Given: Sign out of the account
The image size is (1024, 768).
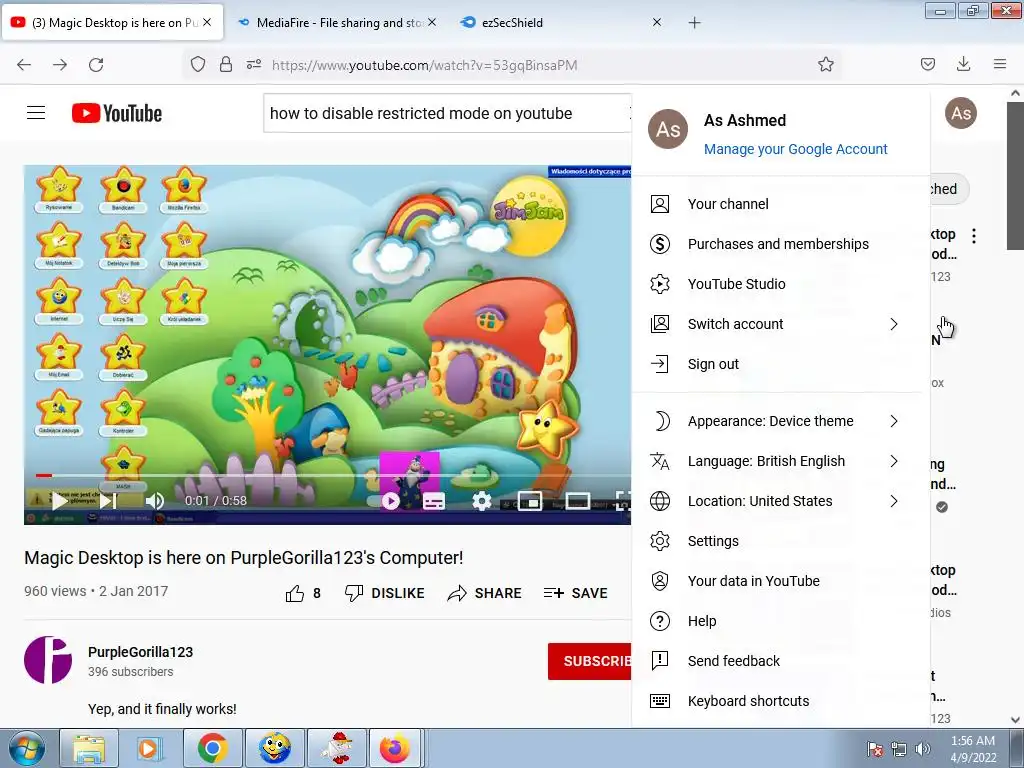Looking at the screenshot, I should coord(781,364).
